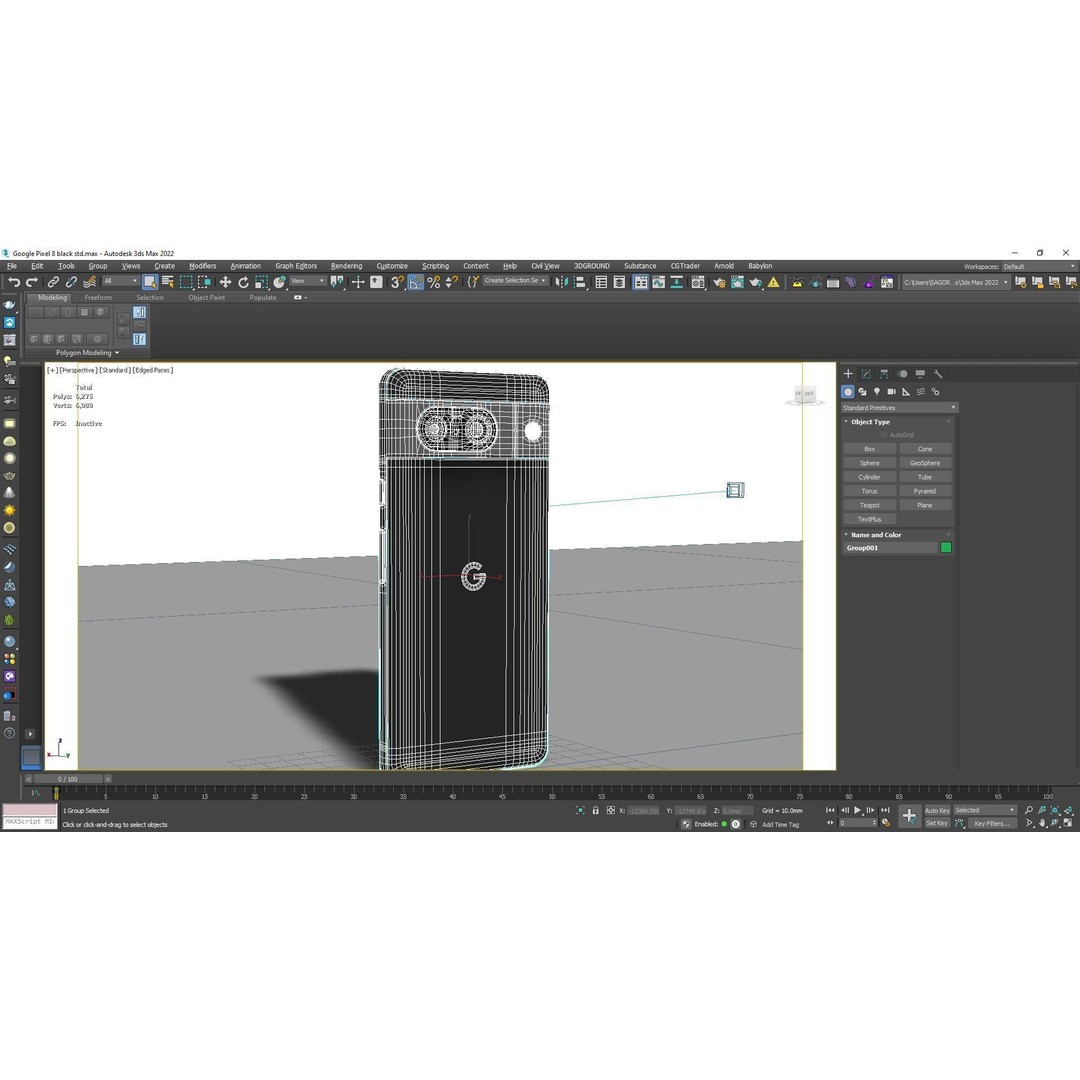Activate the Select Object tool
This screenshot has width=1080, height=1080.
click(149, 282)
